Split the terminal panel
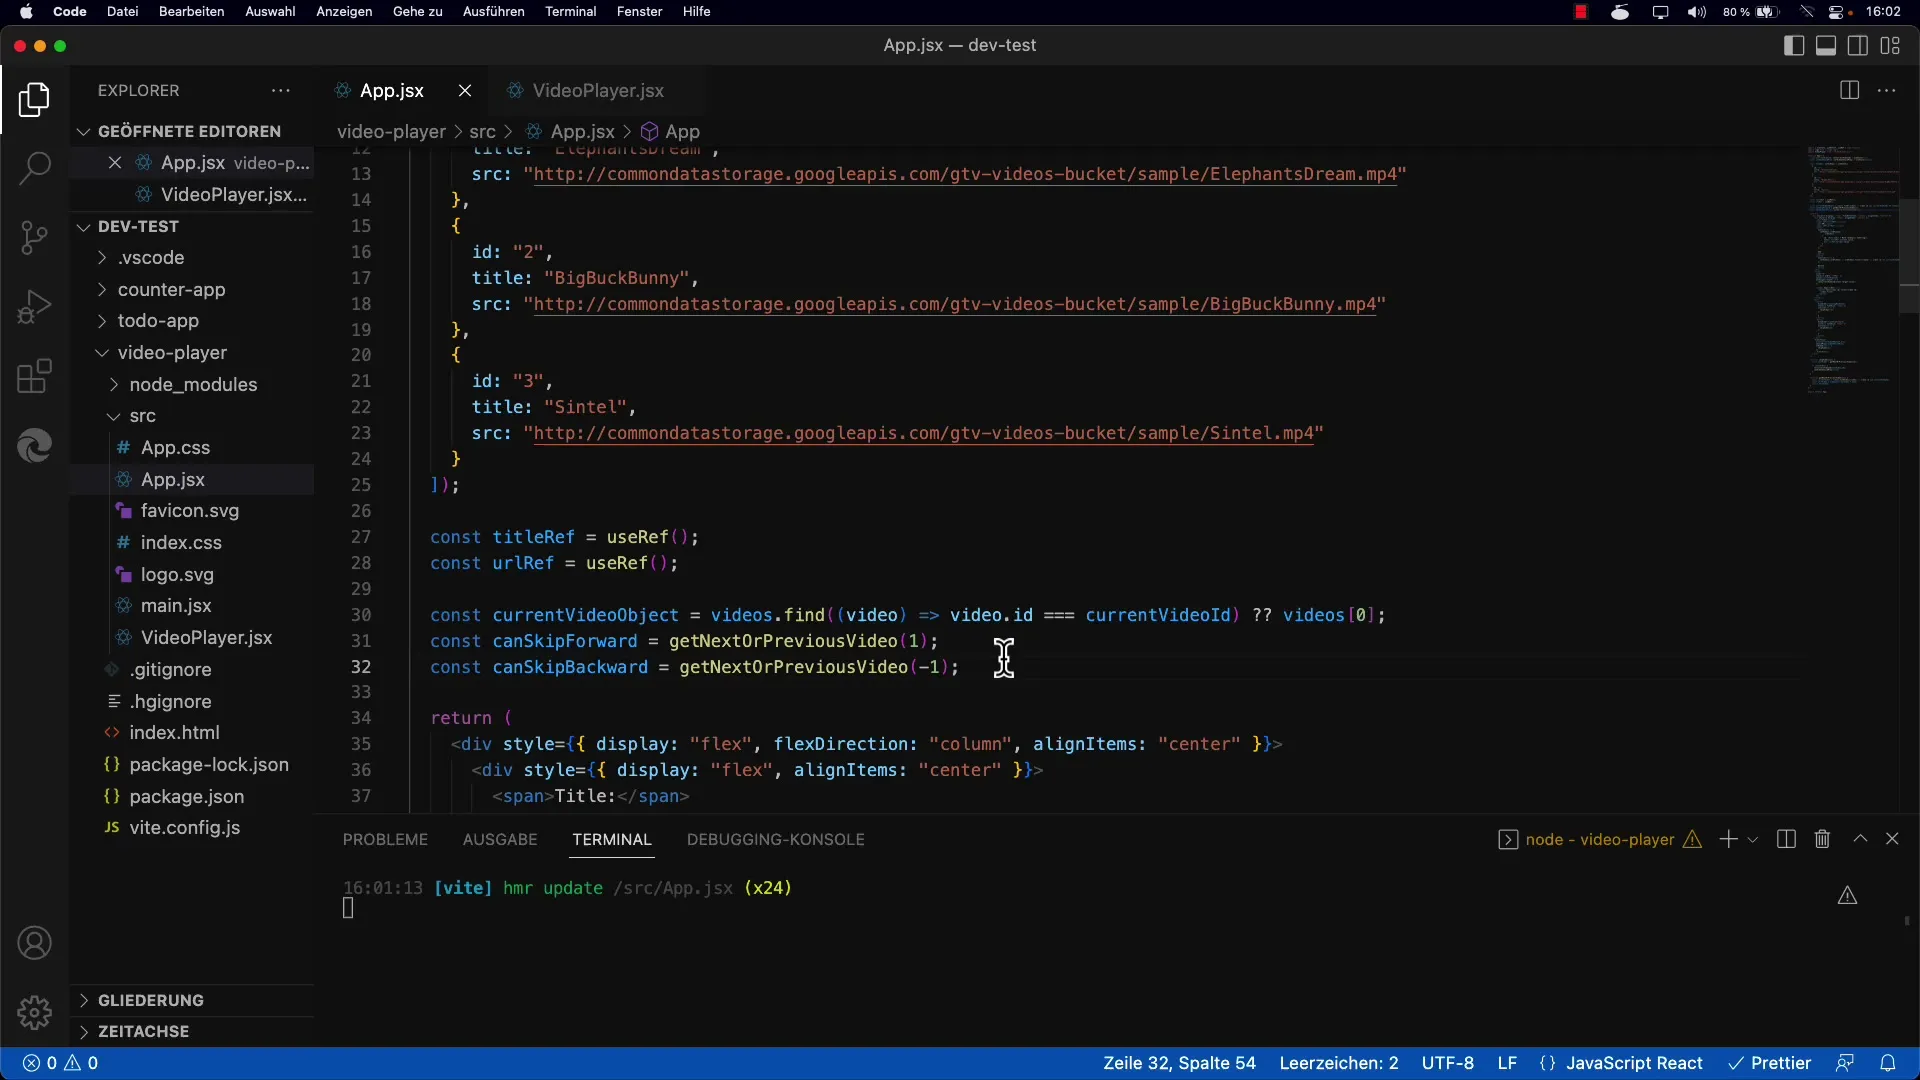 (1786, 839)
